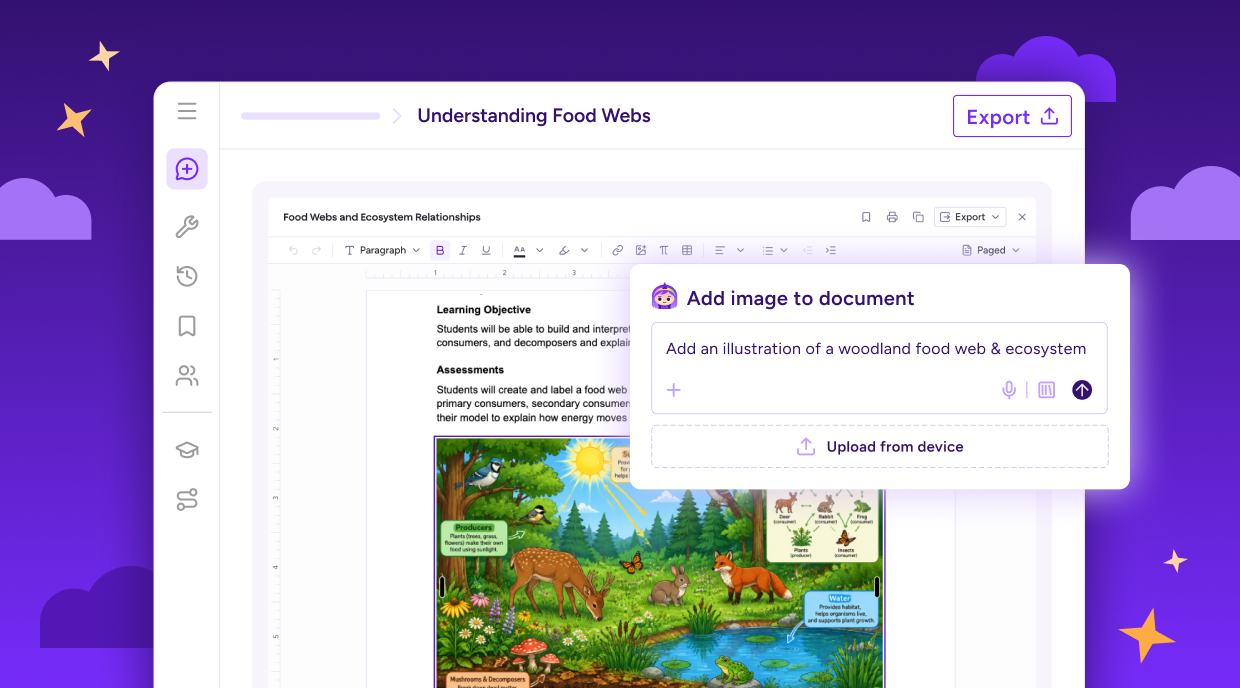
Task: Click the print icon in document header
Action: pos(892,217)
